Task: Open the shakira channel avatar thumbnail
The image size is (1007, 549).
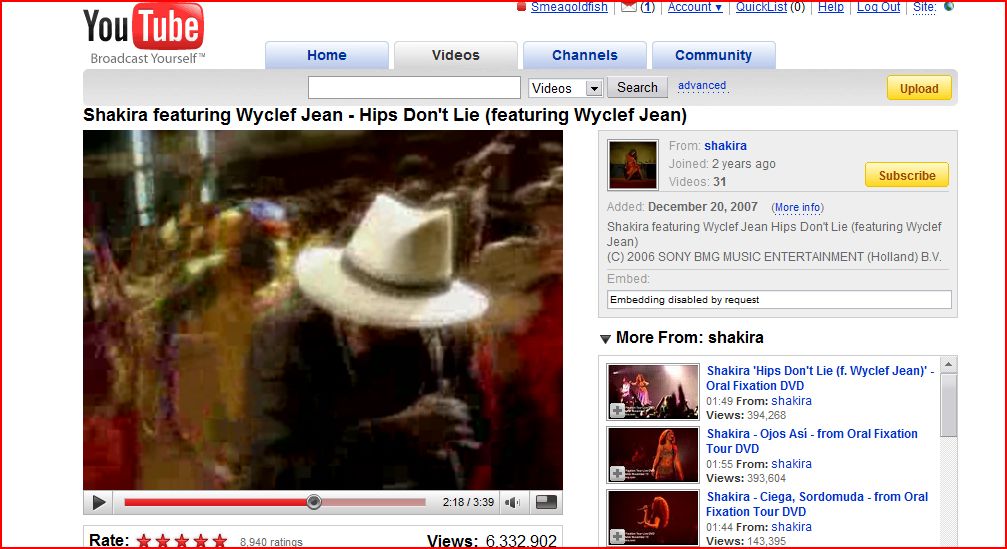Action: tap(633, 164)
